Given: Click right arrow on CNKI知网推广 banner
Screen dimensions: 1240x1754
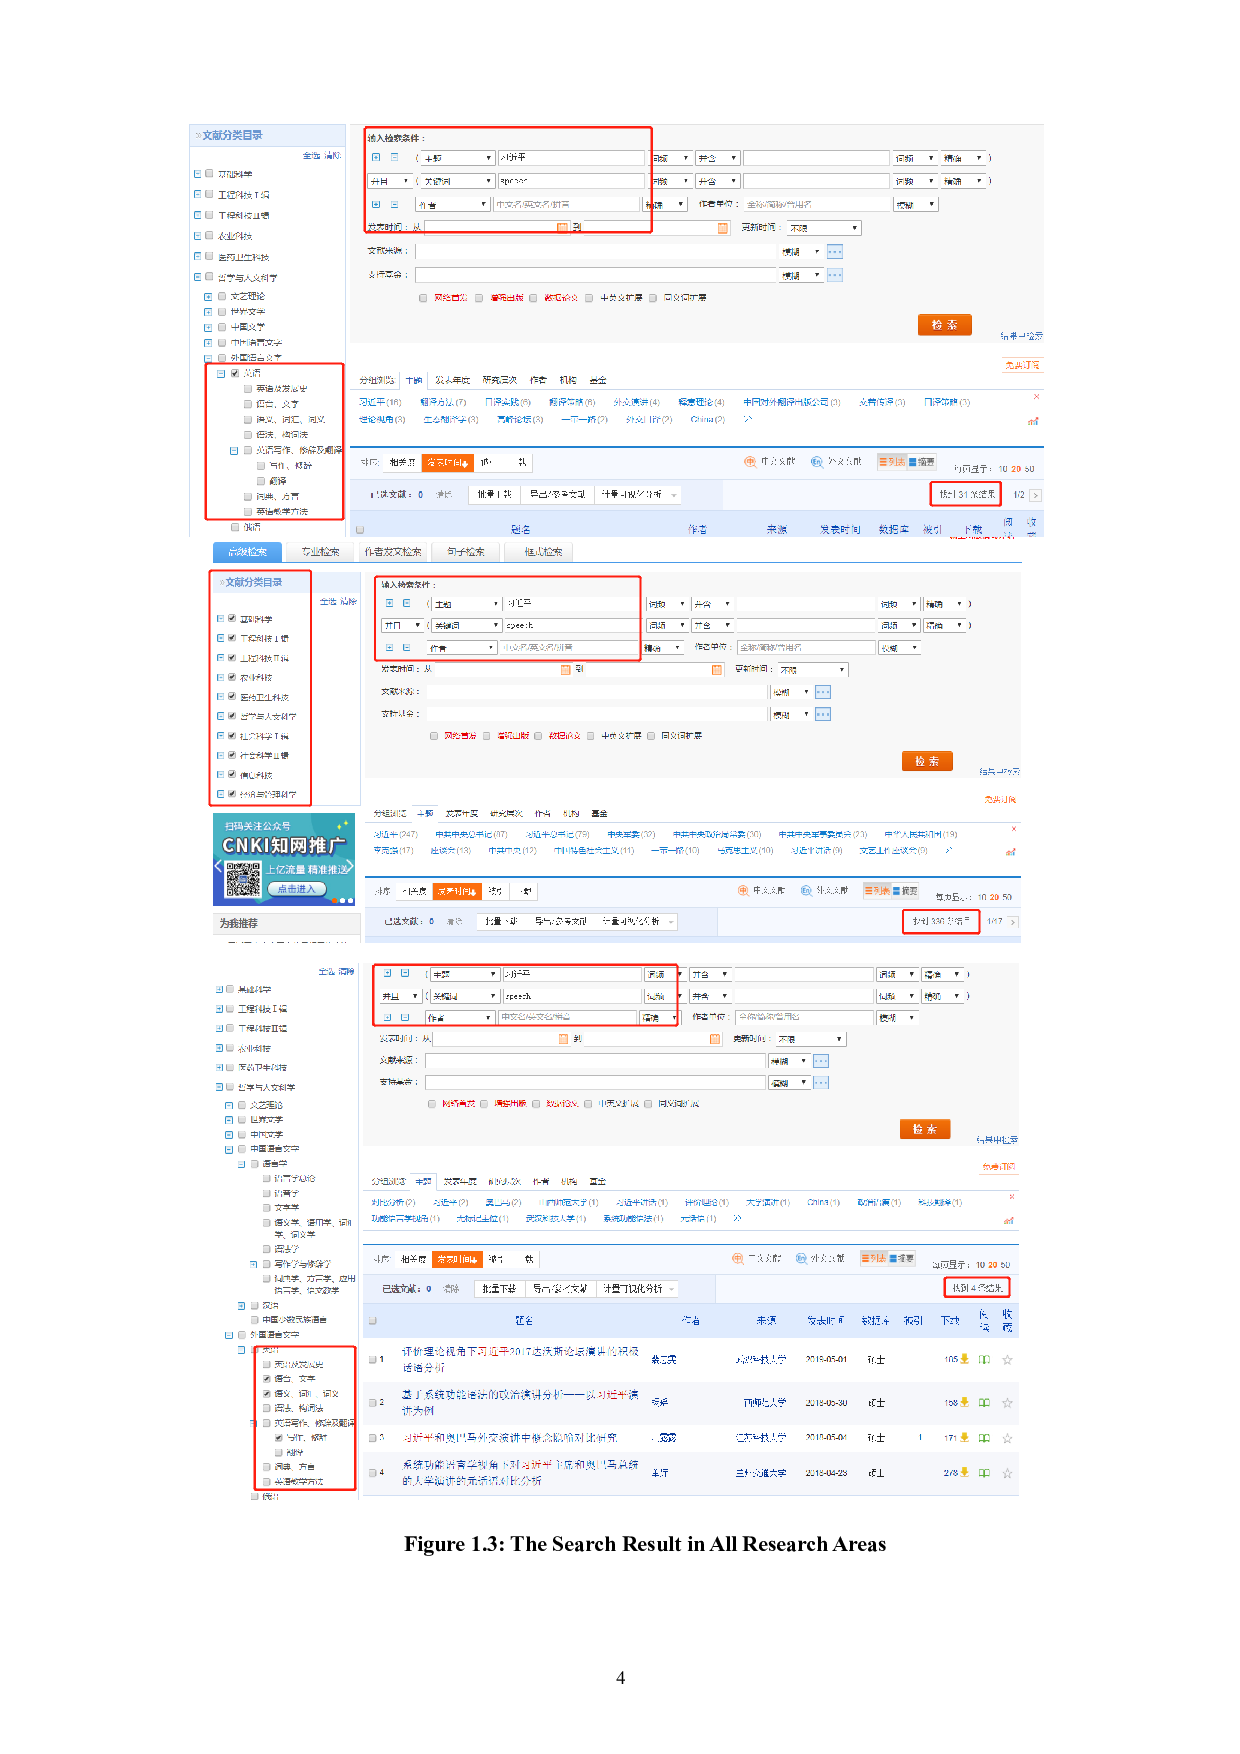Looking at the screenshot, I should click(351, 867).
